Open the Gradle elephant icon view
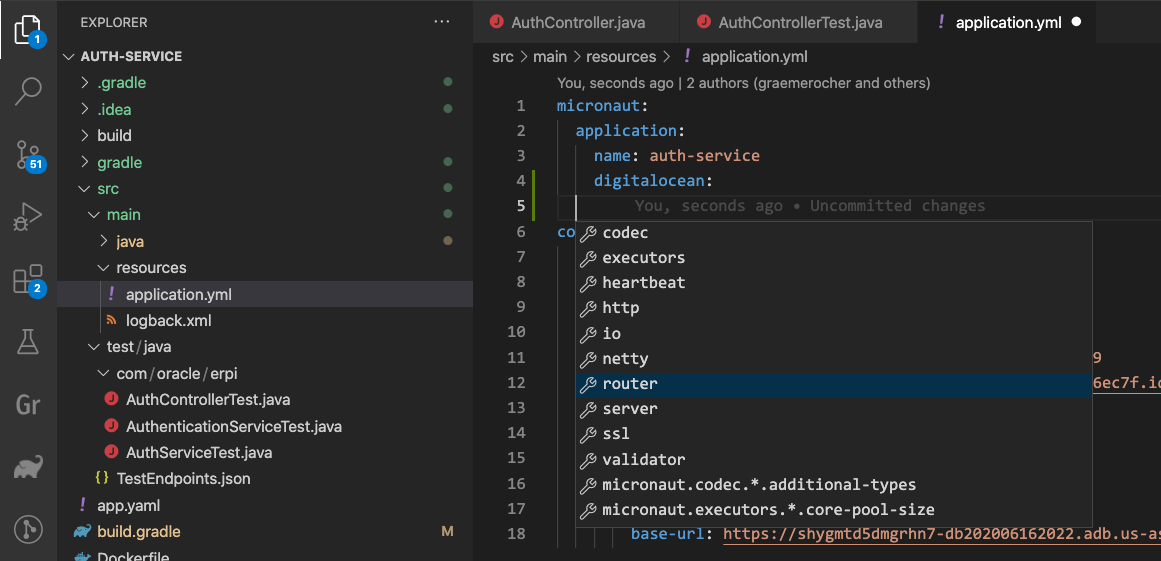This screenshot has height=561, width=1161. pyautogui.click(x=28, y=467)
